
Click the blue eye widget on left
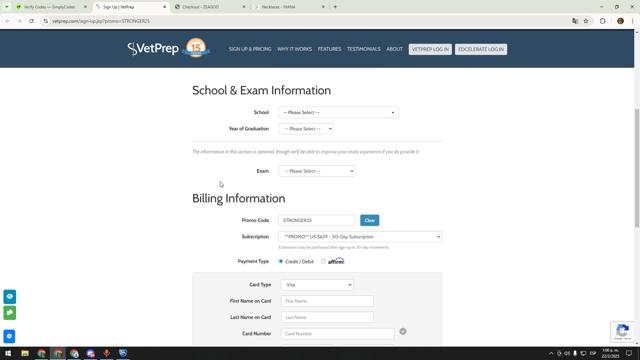point(10,296)
